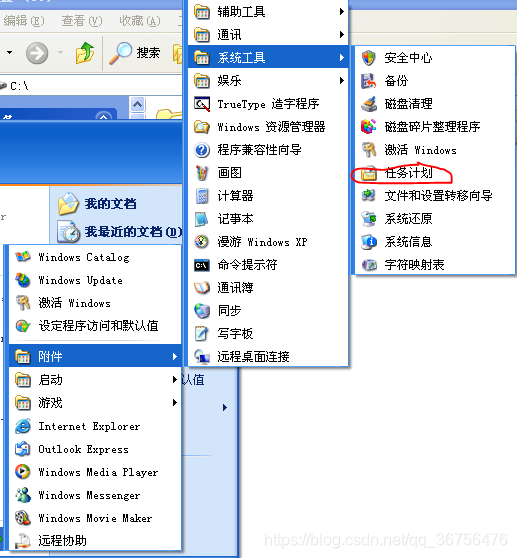Open Disk Cleanup (磁盘清理) icon

tap(368, 104)
